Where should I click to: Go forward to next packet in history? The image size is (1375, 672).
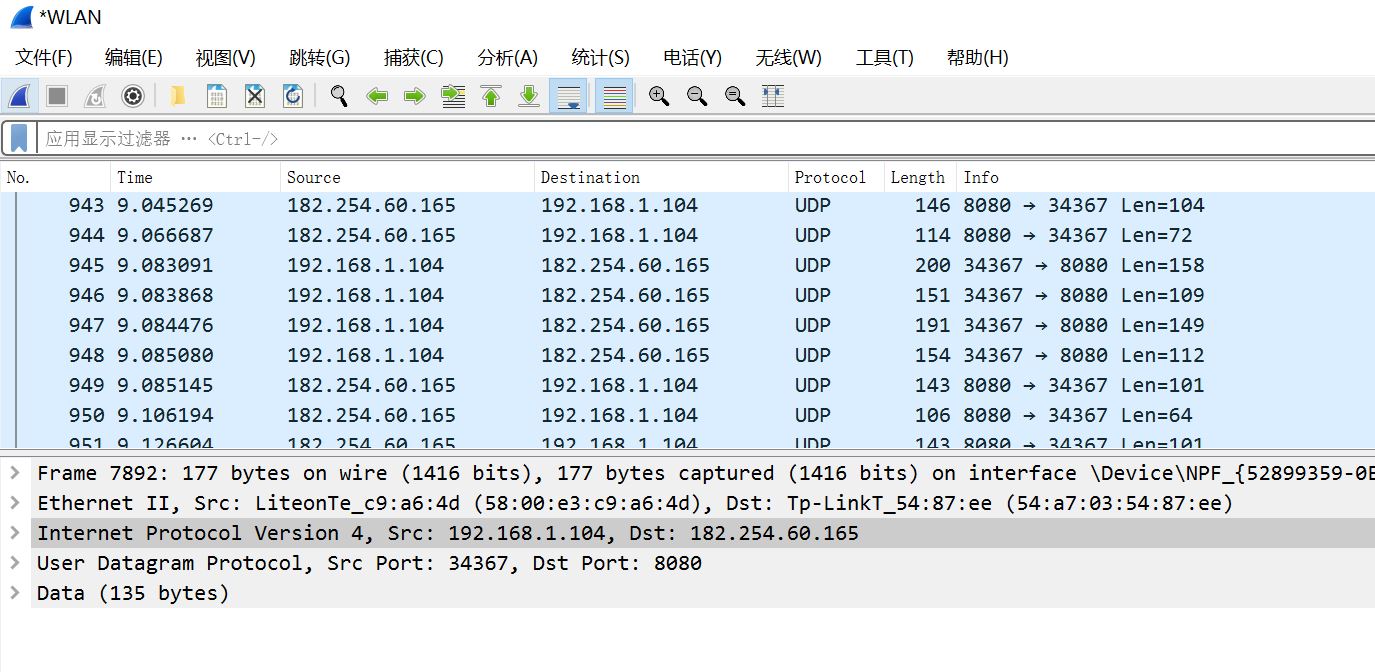415,96
